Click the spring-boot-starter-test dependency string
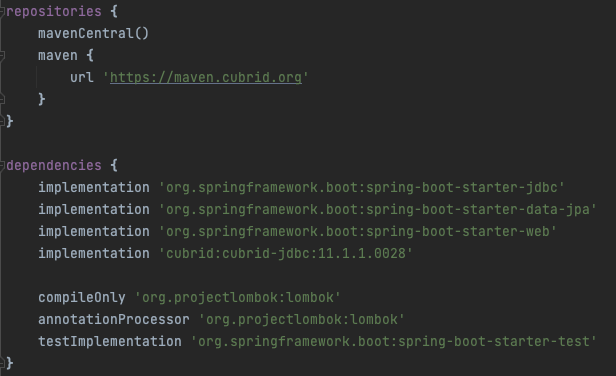 (394, 341)
